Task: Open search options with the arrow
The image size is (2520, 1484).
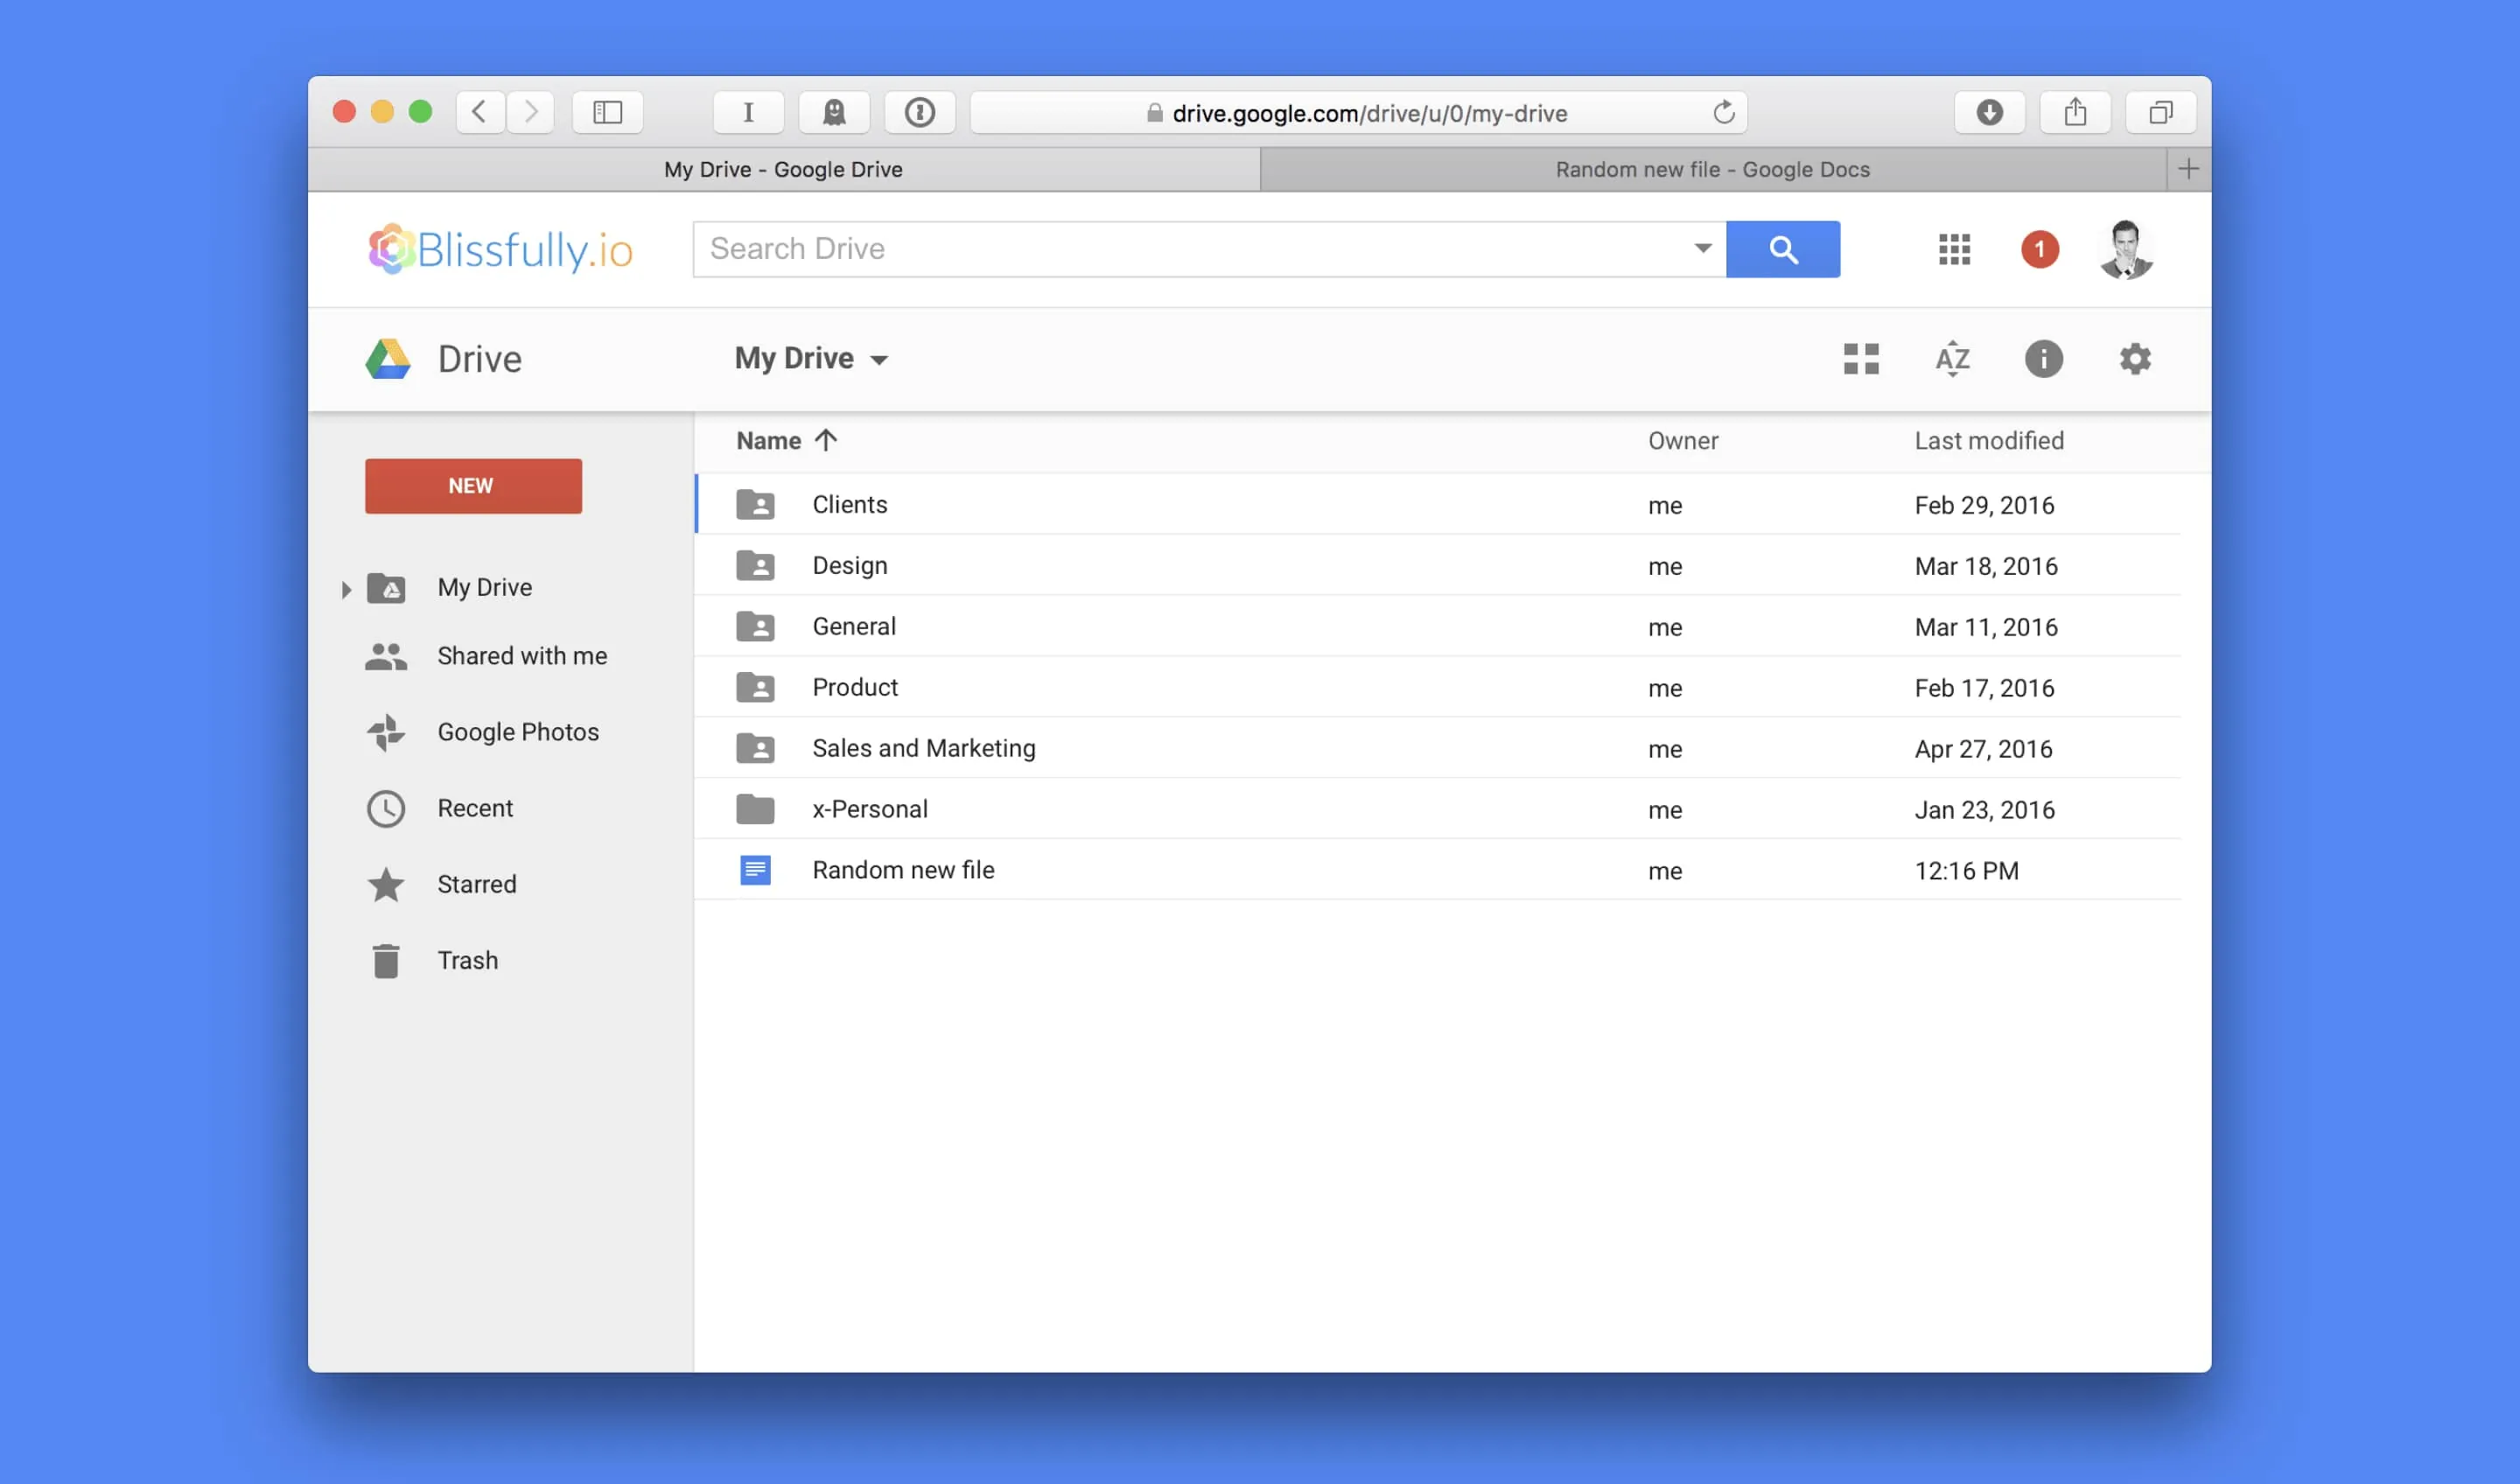Action: (1702, 249)
